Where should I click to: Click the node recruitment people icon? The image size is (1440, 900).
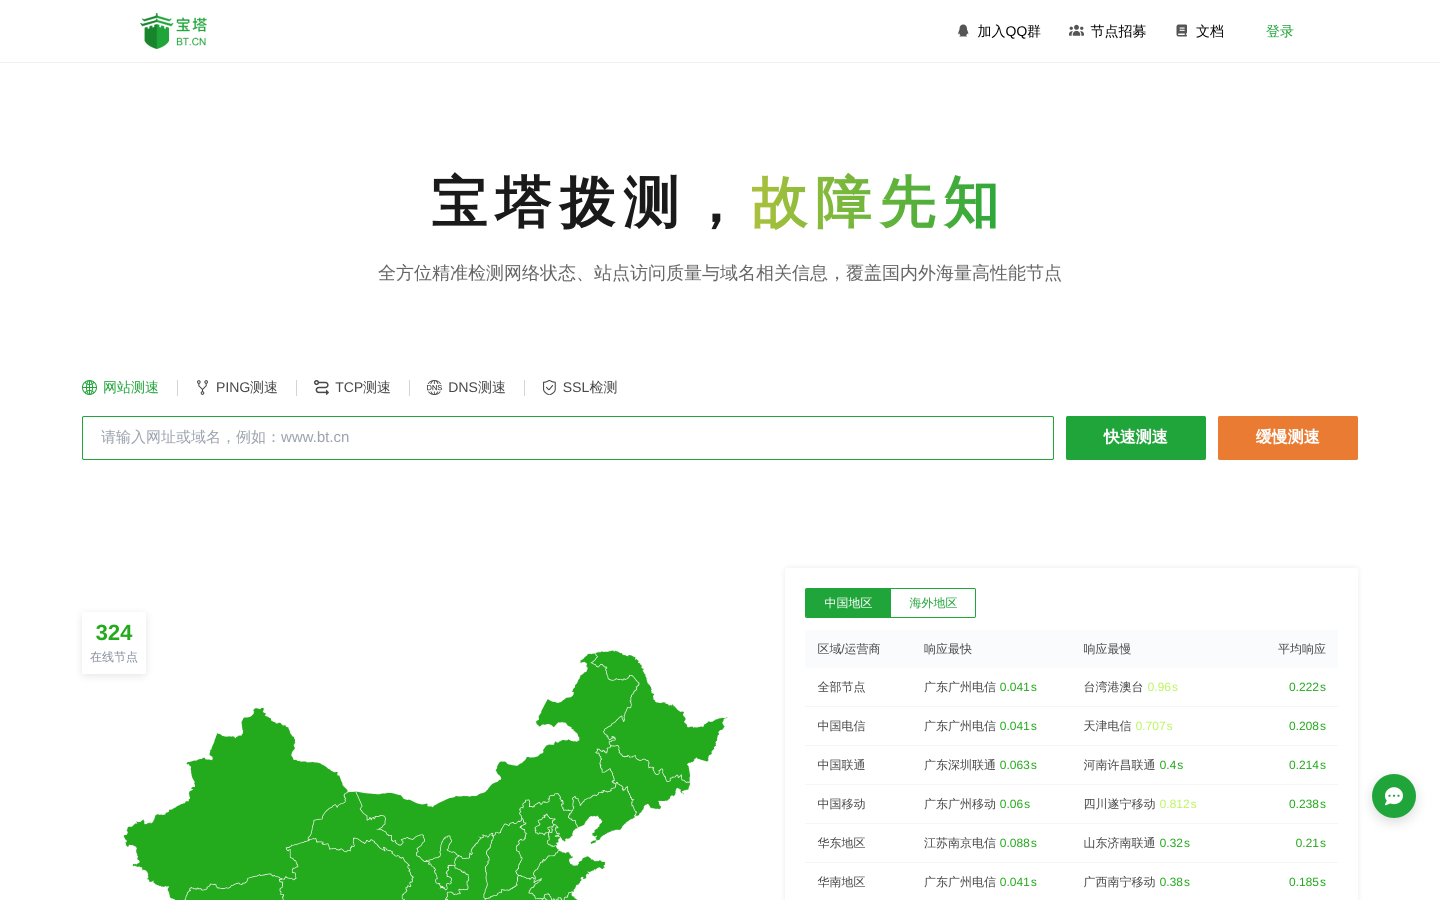(1076, 31)
